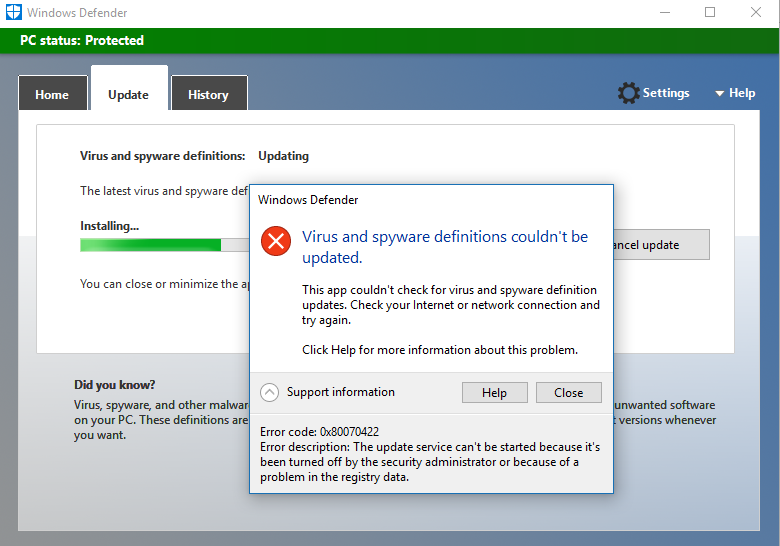Screen dimensions: 780x546
Task: Click the error description paragraph text
Action: pyautogui.click(x=430, y=462)
